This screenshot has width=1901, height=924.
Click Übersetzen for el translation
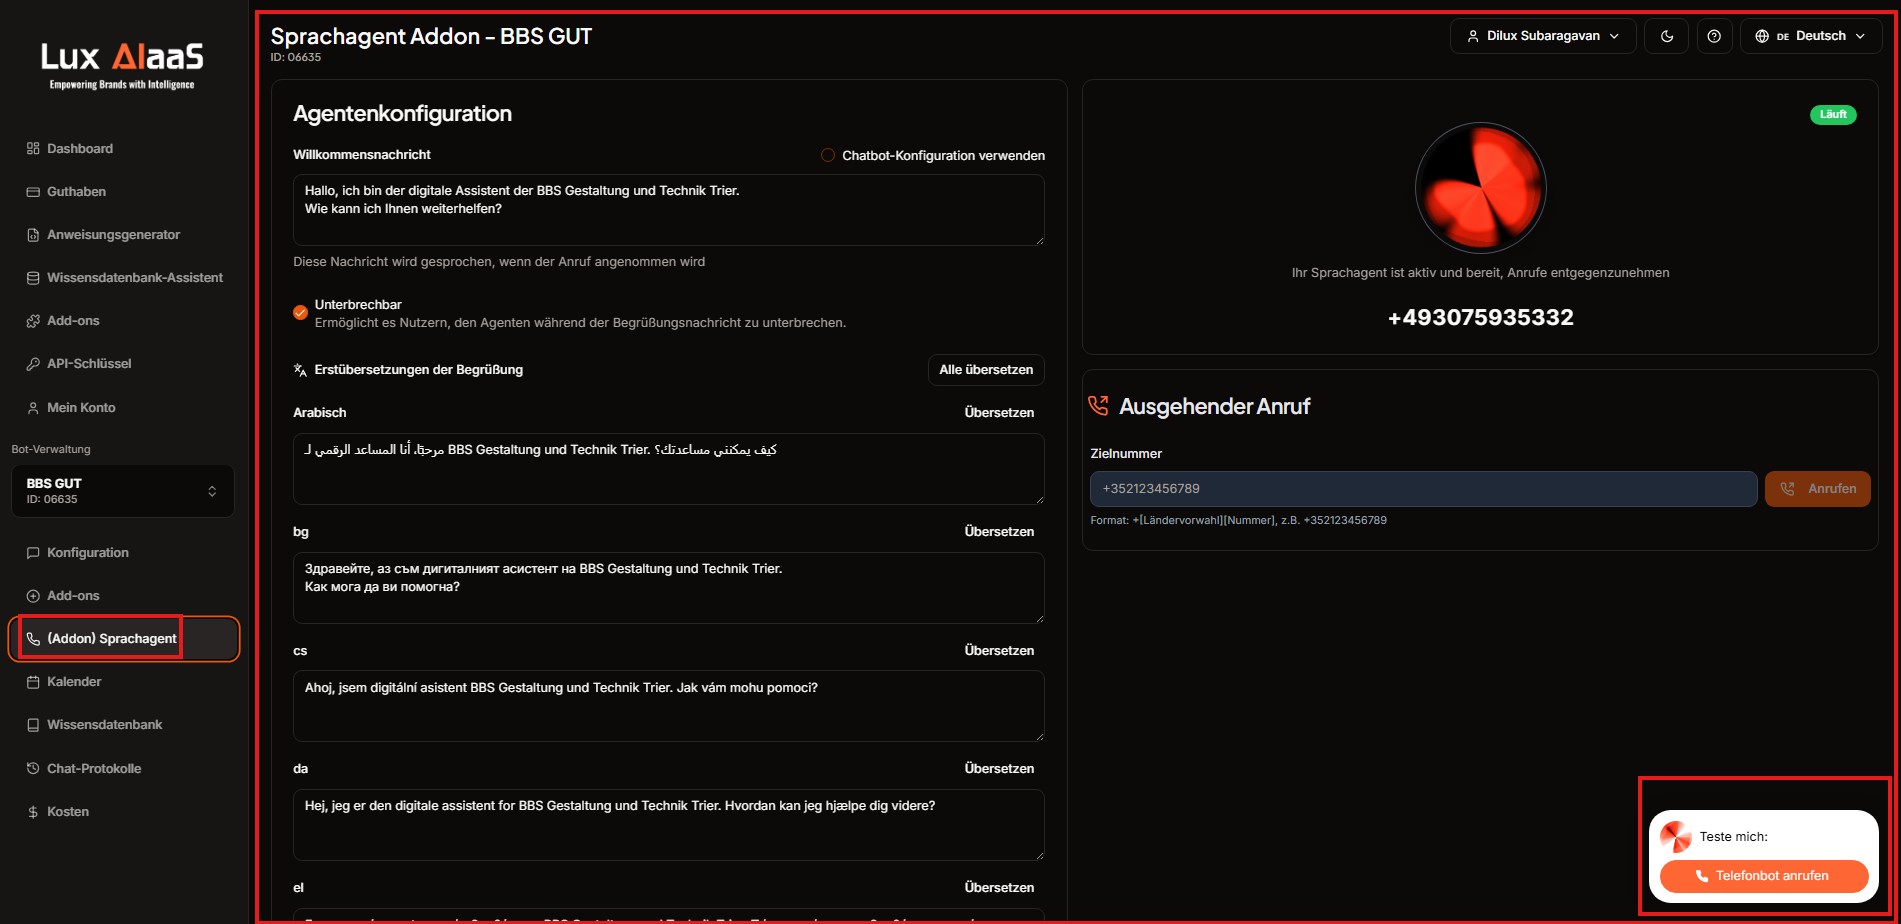coord(999,888)
